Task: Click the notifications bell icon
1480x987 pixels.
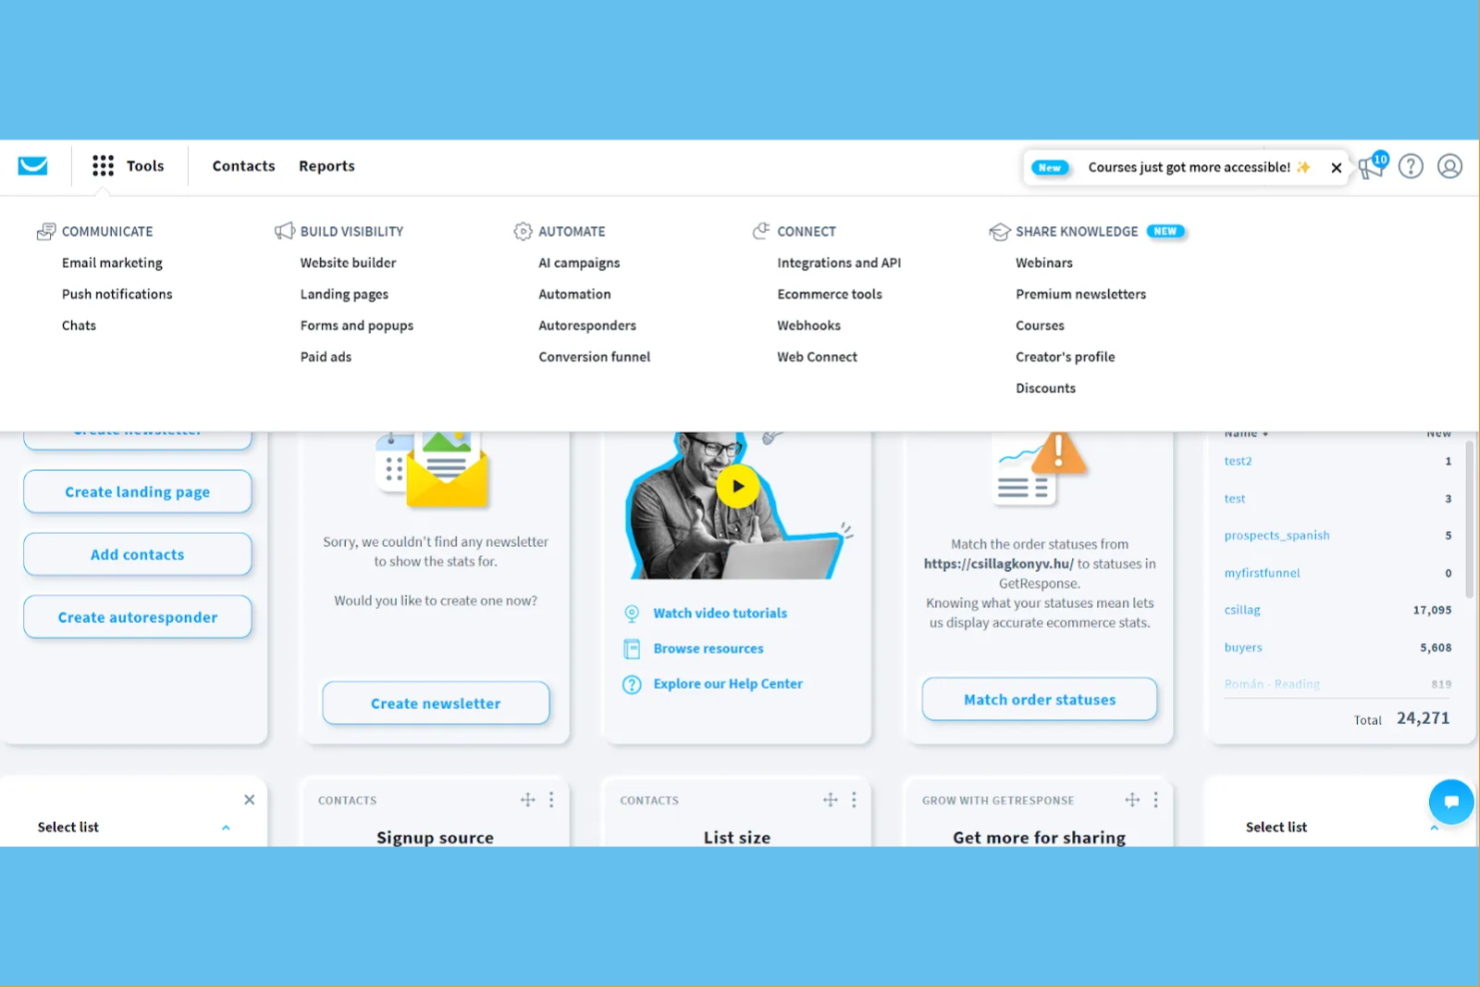Action: coord(1371,167)
